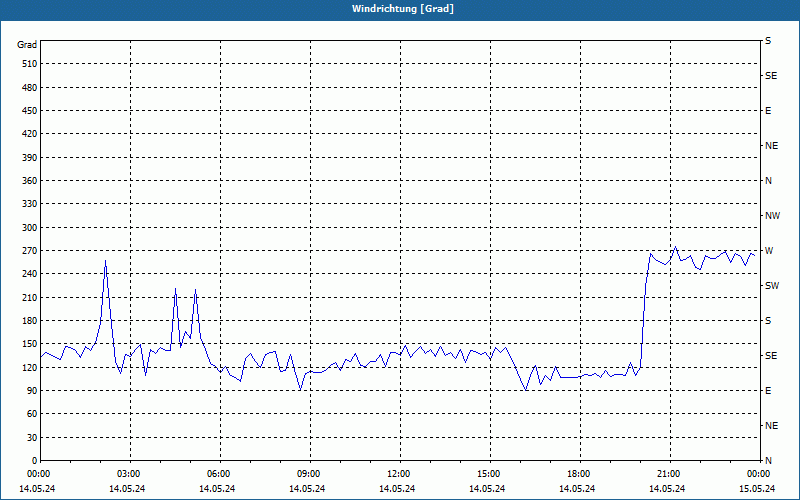Select the 510 value on the degree axis
The height and width of the screenshot is (500, 800).
click(30, 64)
